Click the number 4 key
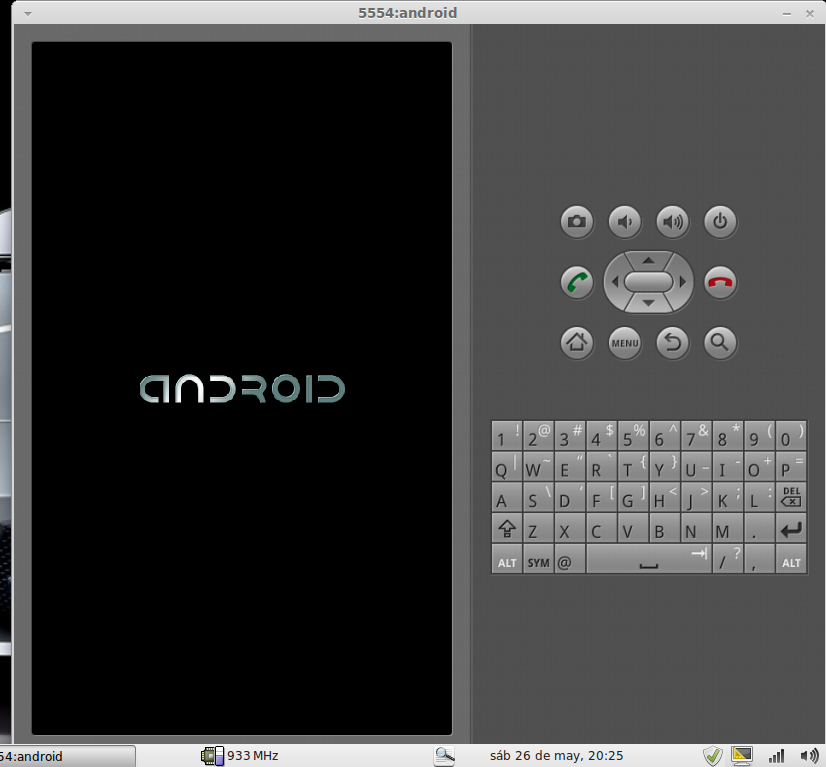The height and width of the screenshot is (767, 826). (x=602, y=435)
